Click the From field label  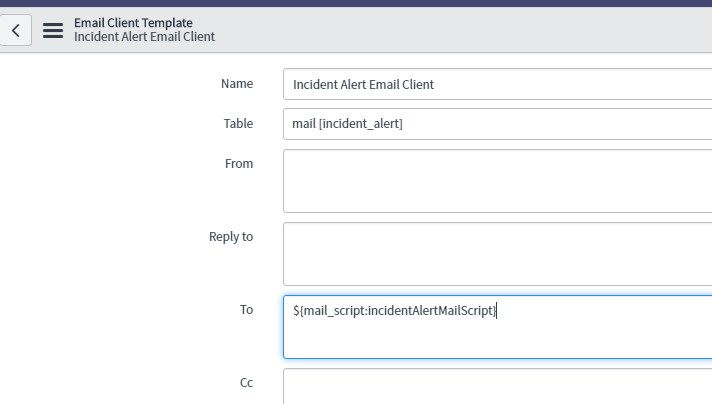pos(239,163)
